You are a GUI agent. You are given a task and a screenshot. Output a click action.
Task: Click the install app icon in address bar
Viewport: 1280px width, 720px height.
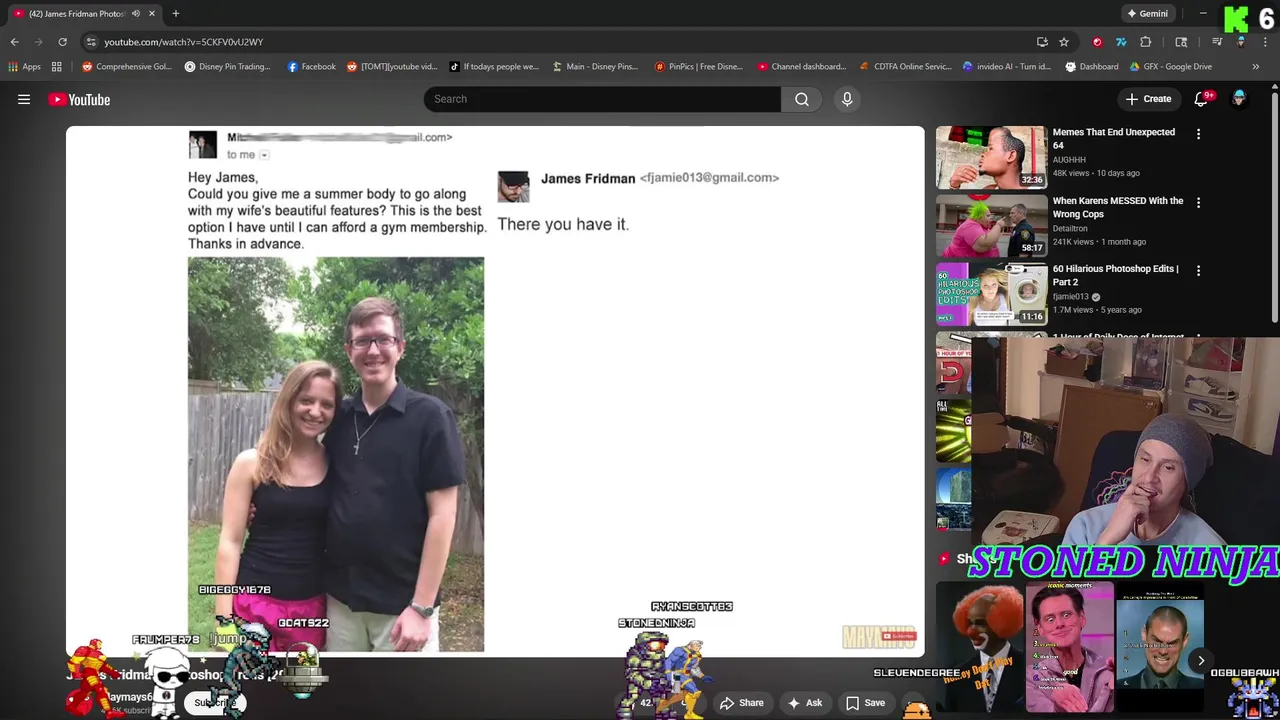1042,42
